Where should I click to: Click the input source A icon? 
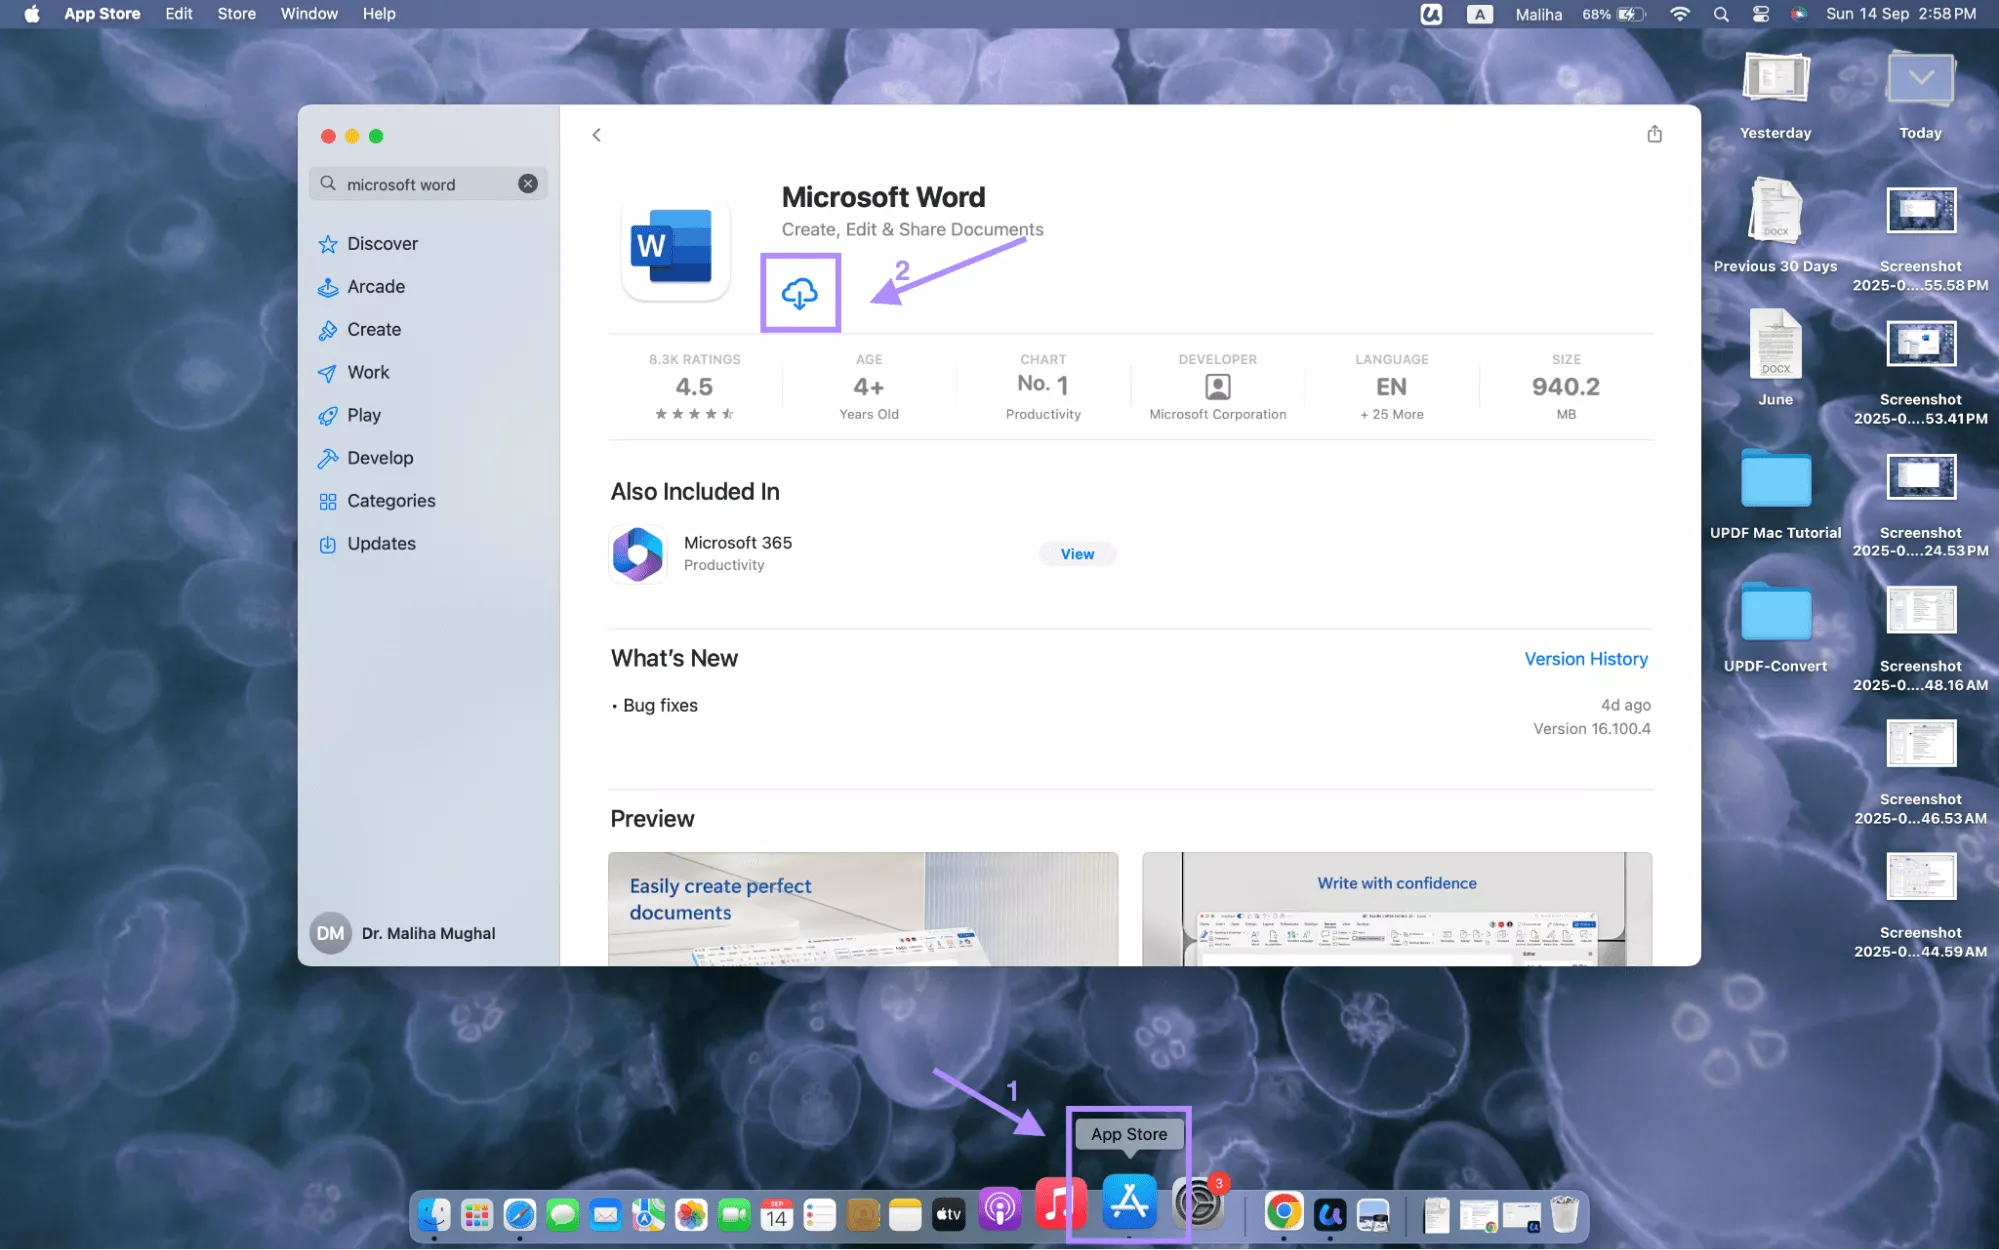pyautogui.click(x=1479, y=14)
